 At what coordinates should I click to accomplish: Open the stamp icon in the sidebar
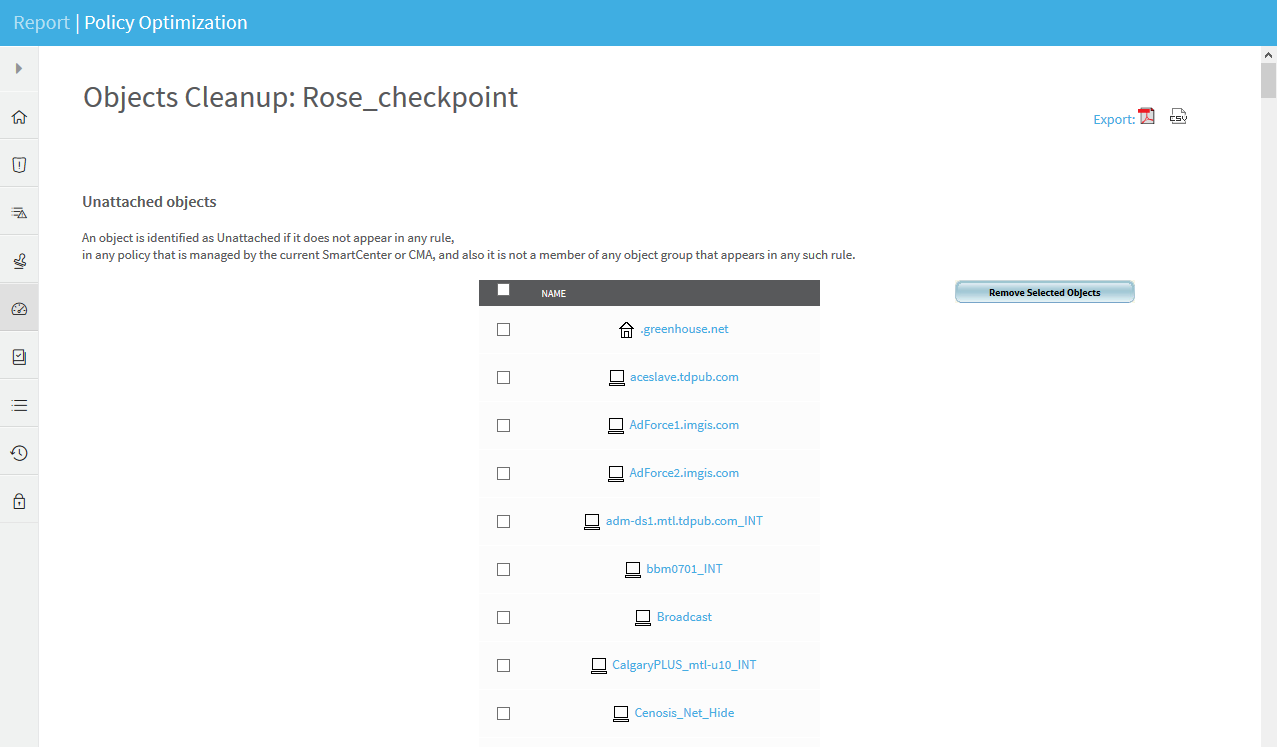(x=19, y=261)
